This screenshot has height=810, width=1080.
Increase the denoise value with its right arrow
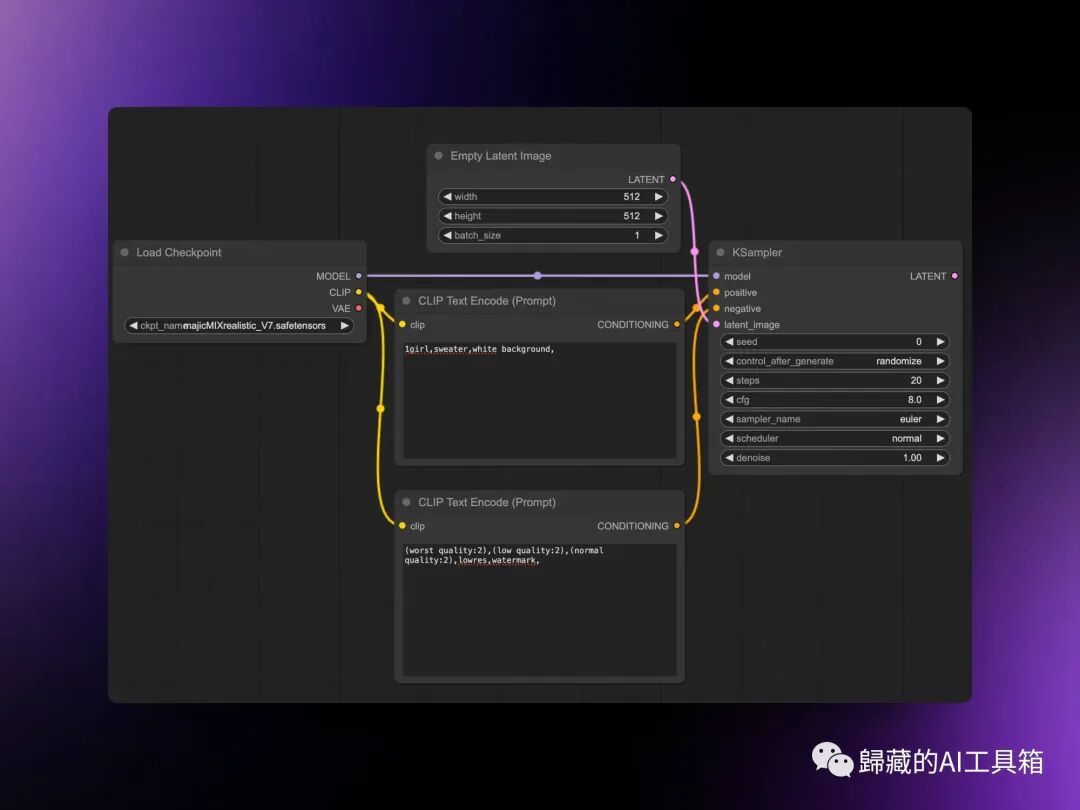pos(940,457)
